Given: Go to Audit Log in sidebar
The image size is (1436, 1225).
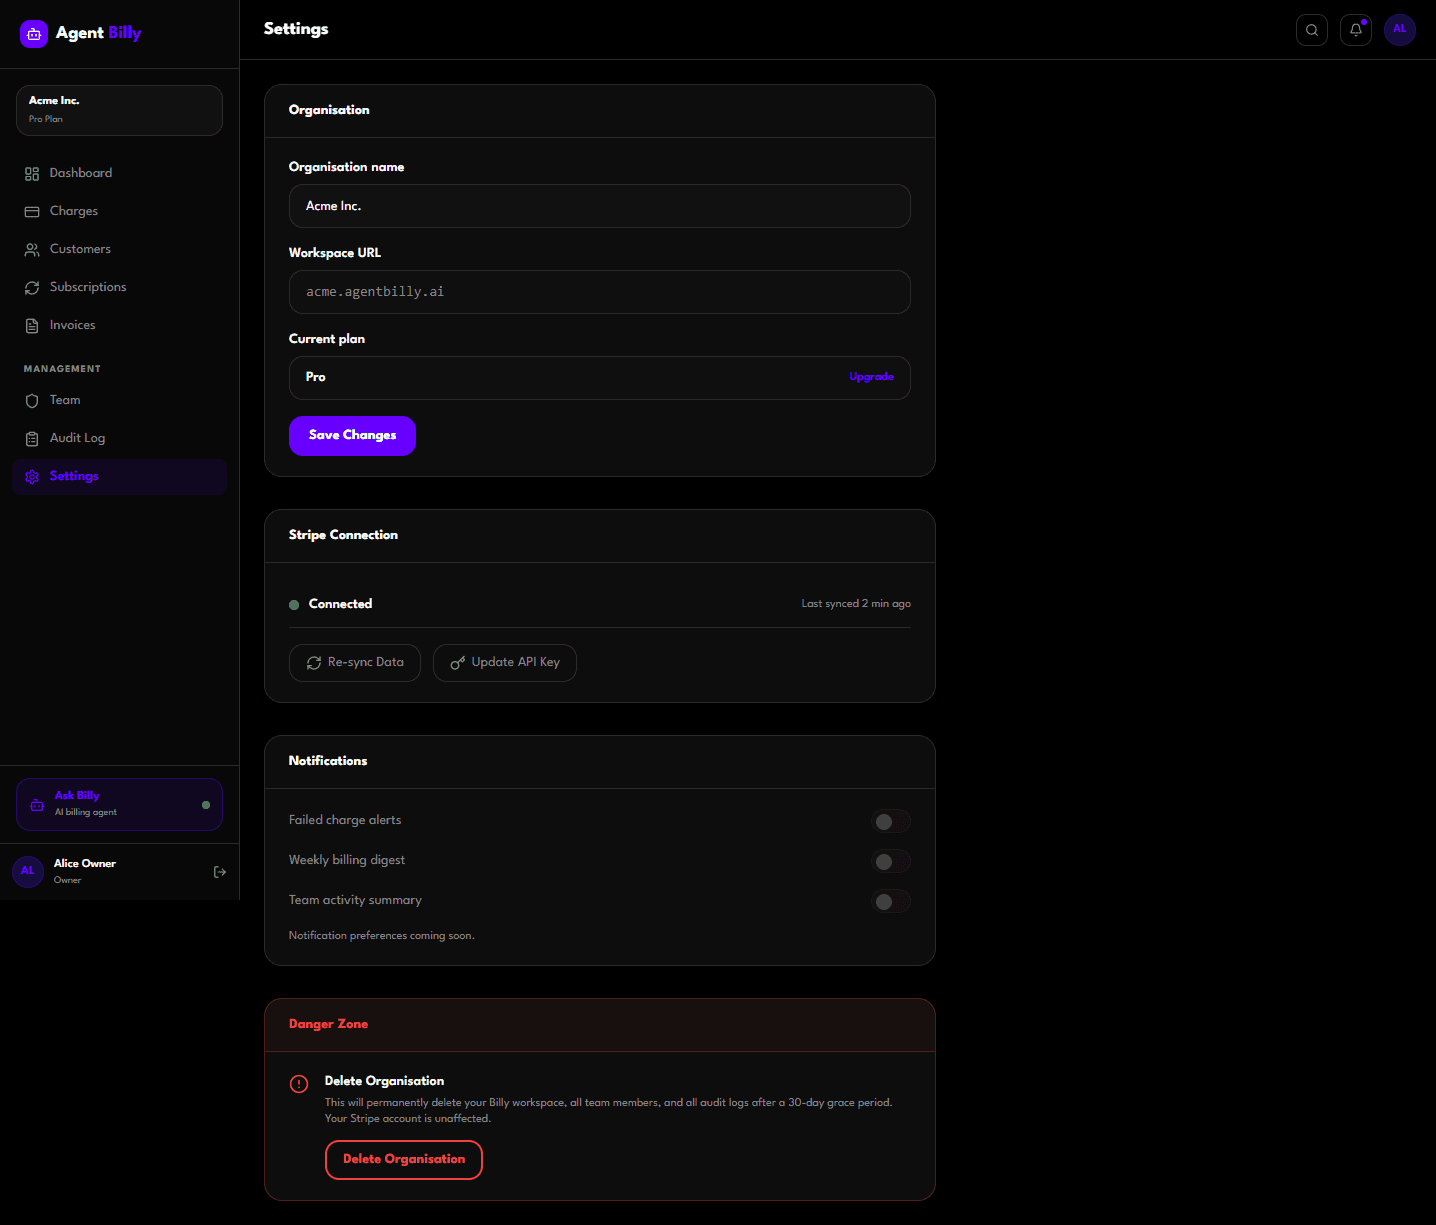Looking at the screenshot, I should (x=77, y=438).
